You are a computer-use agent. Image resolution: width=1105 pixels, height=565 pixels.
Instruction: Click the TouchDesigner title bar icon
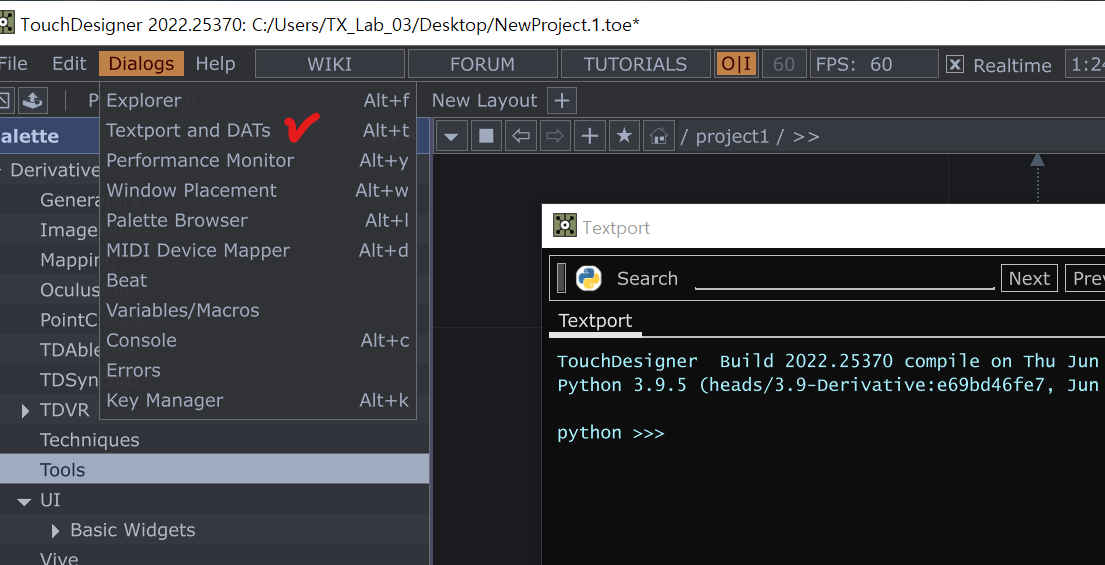pyautogui.click(x=6, y=24)
